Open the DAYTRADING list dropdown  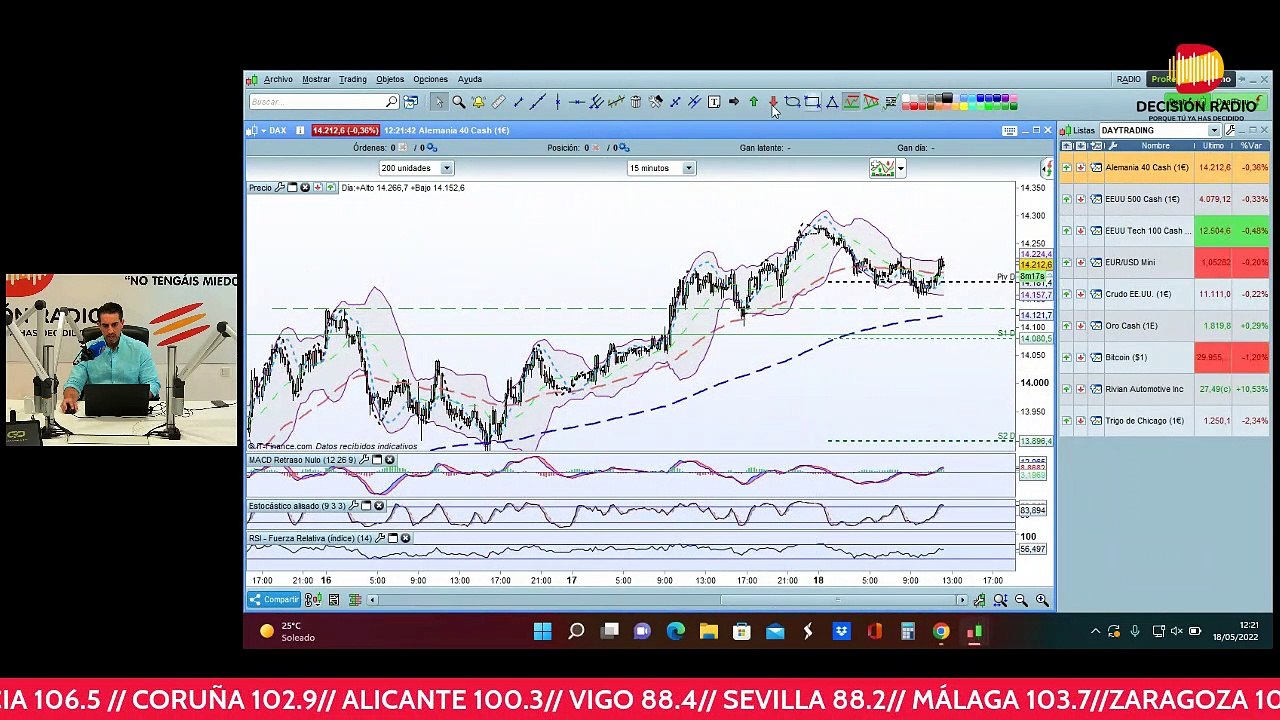1159,130
